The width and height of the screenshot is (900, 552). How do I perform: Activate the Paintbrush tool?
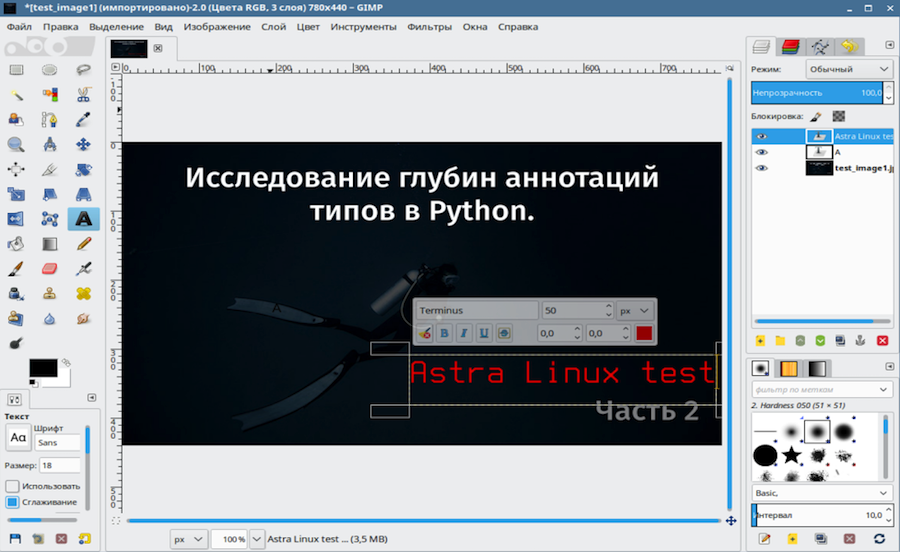[16, 269]
